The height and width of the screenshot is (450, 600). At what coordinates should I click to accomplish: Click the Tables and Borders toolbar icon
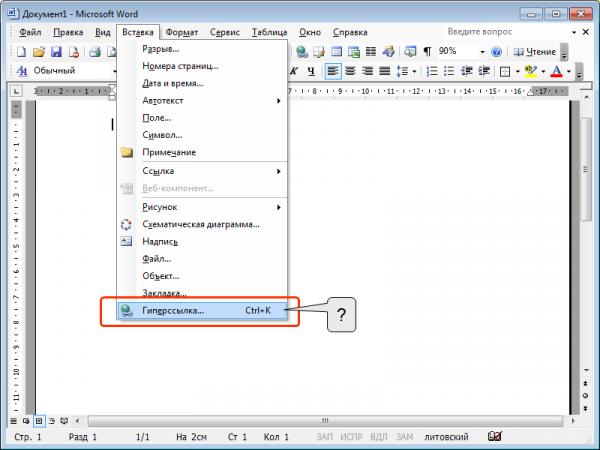[x=319, y=52]
